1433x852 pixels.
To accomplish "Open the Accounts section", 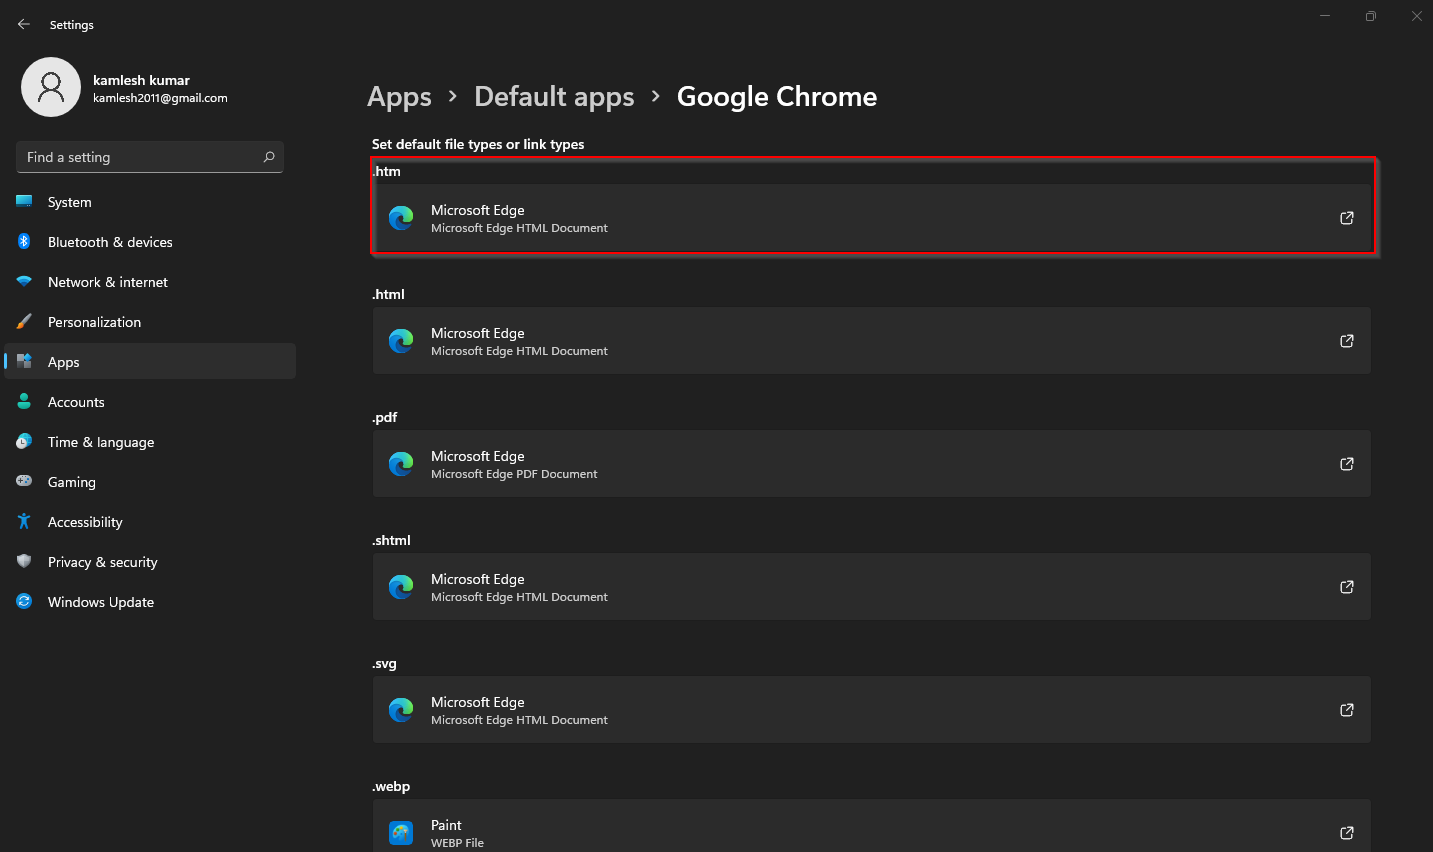I will [x=150, y=402].
